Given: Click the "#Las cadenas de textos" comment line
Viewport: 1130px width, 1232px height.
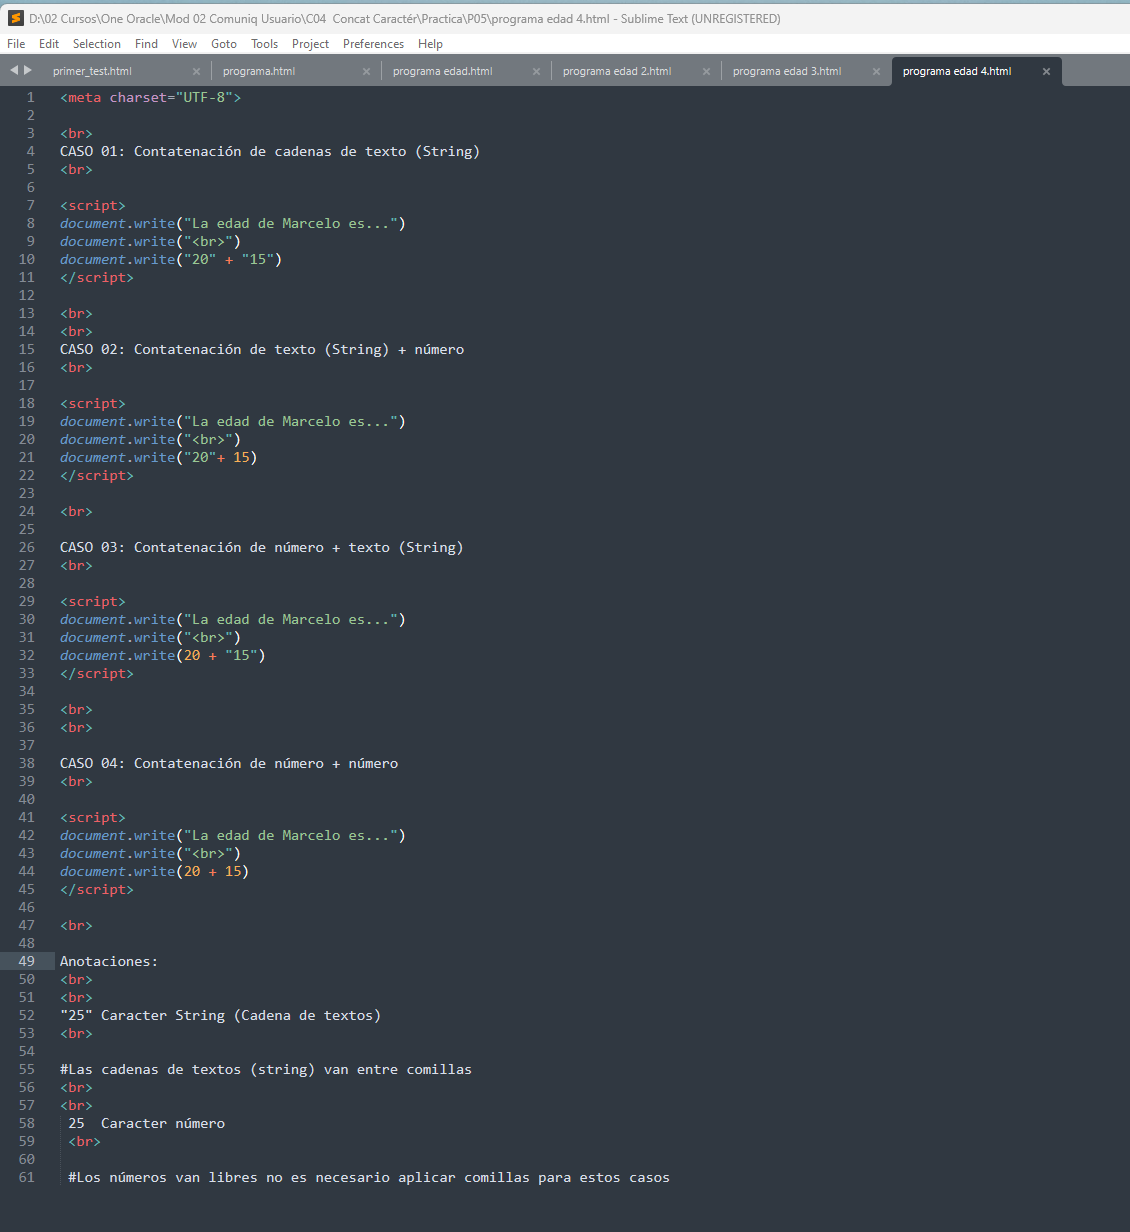Looking at the screenshot, I should point(266,1070).
